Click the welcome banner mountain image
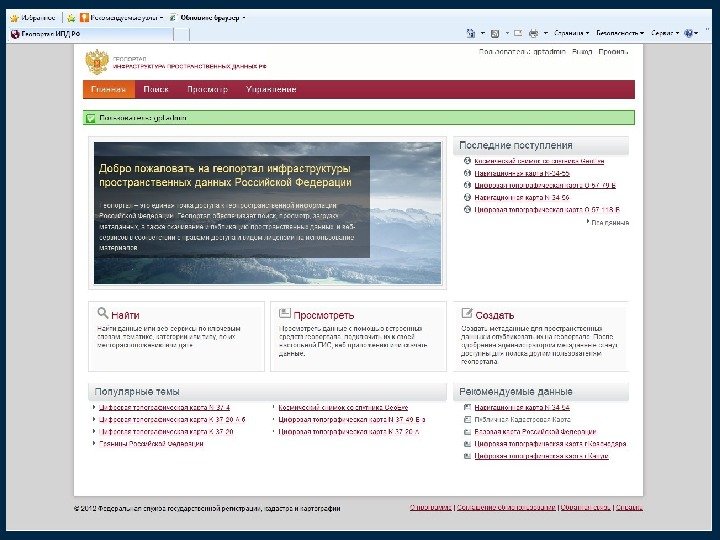 tap(267, 213)
